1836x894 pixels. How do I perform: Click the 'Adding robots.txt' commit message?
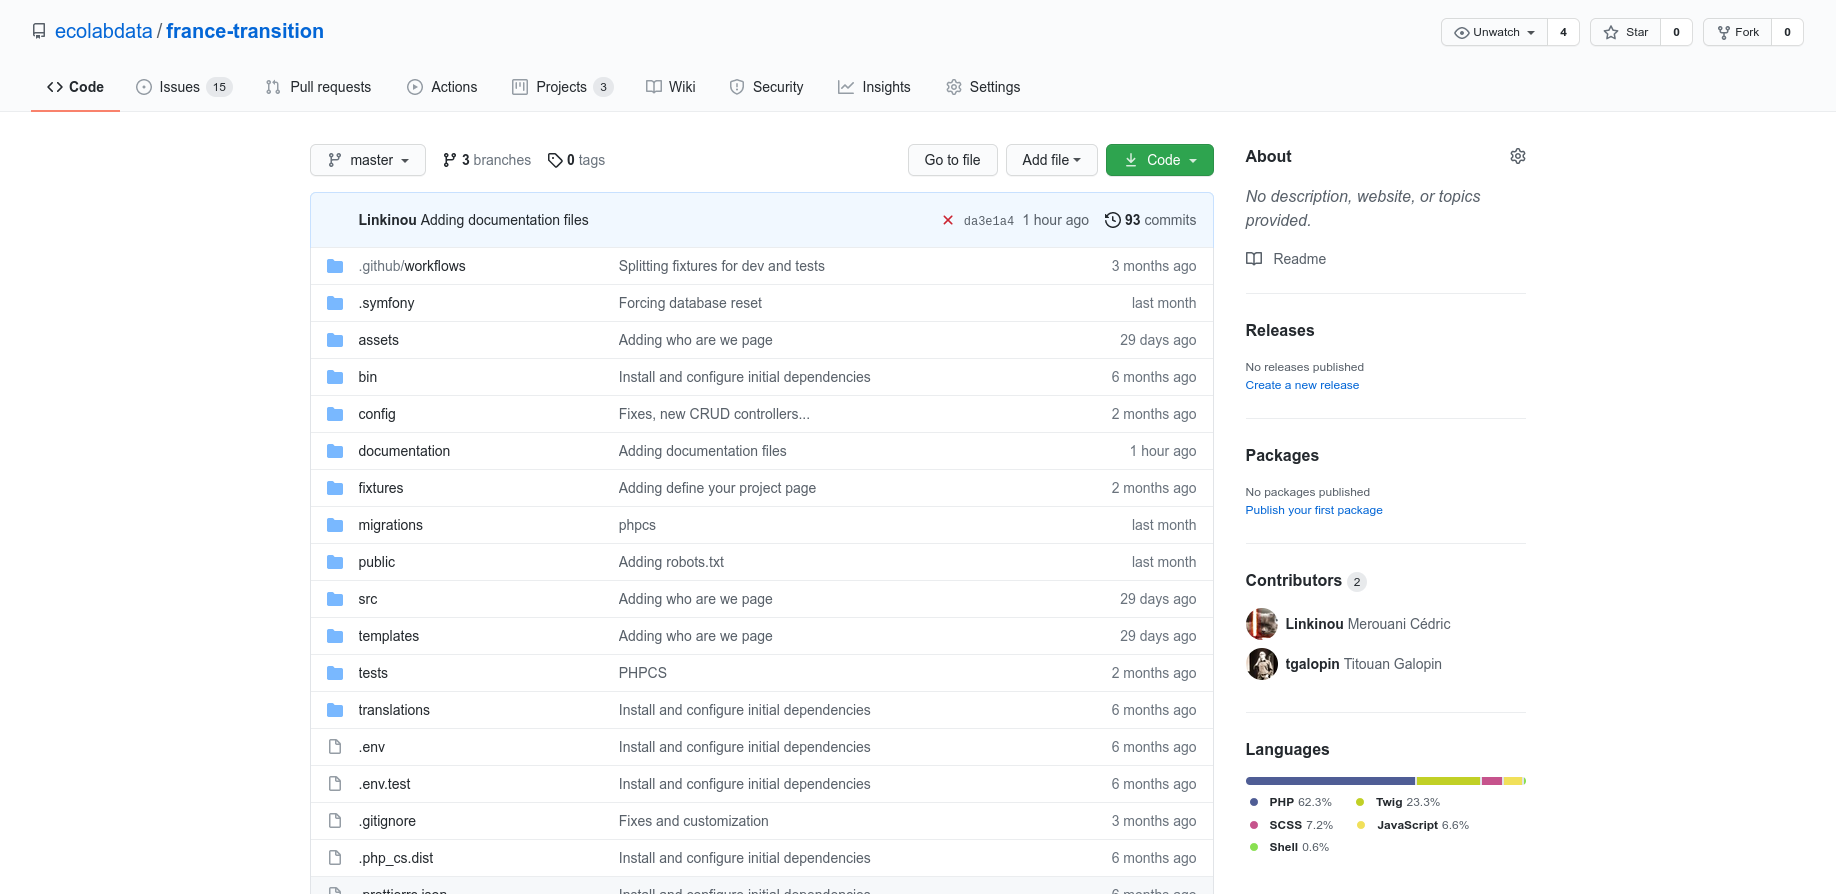(671, 562)
